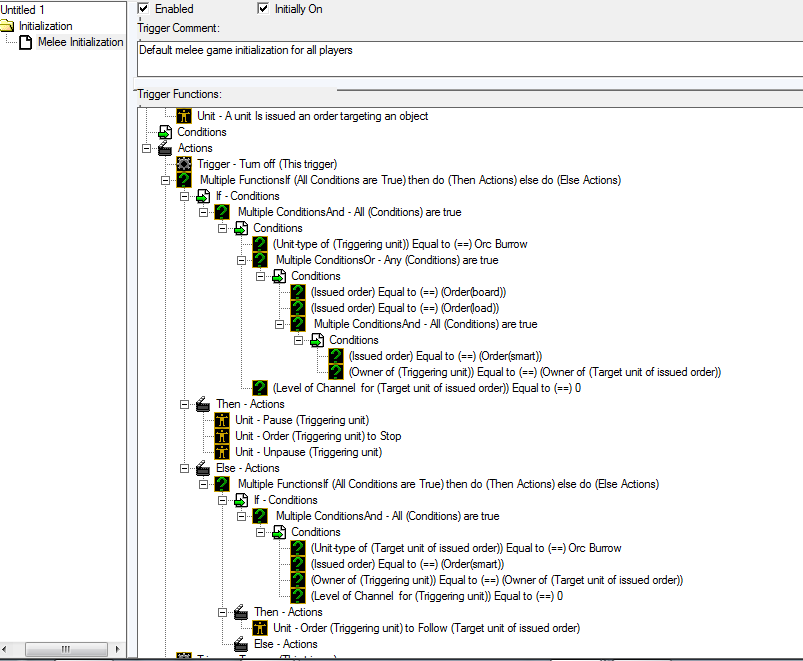Collapse first Multiple ConditionsAnd node
The image size is (803, 661).
tap(203, 212)
